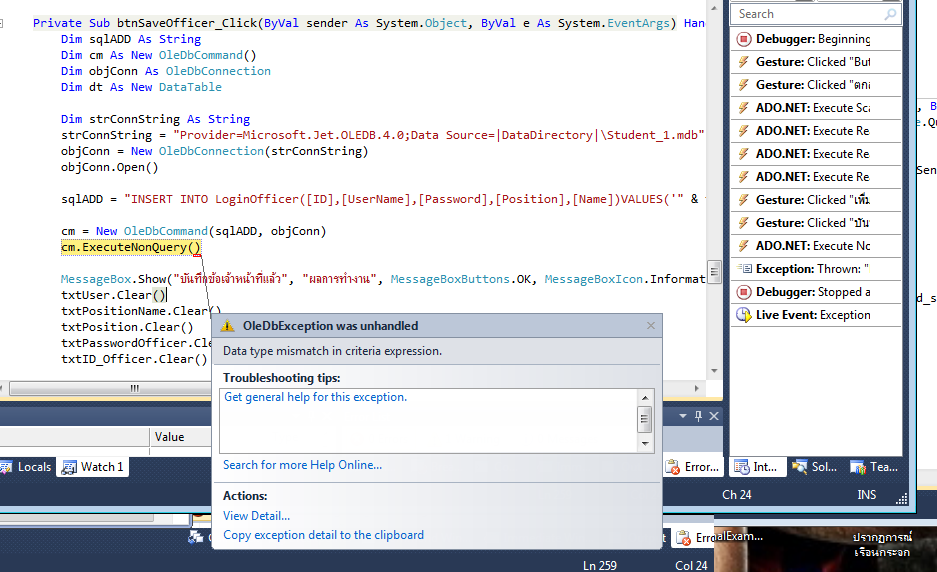Click the warning icon in exception dialog
This screenshot has height=572, width=937.
[x=228, y=326]
